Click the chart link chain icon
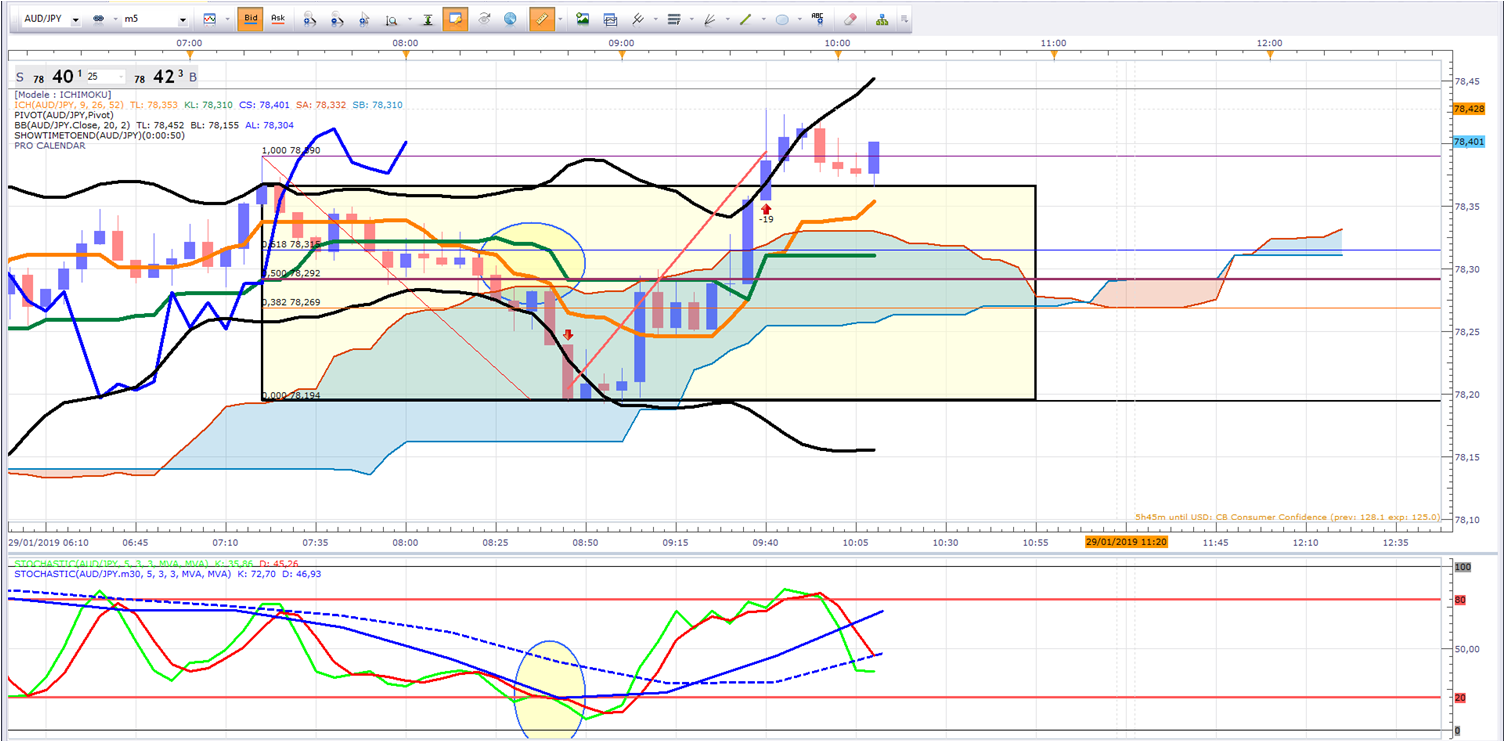This screenshot has width=1505, height=742. click(x=99, y=19)
